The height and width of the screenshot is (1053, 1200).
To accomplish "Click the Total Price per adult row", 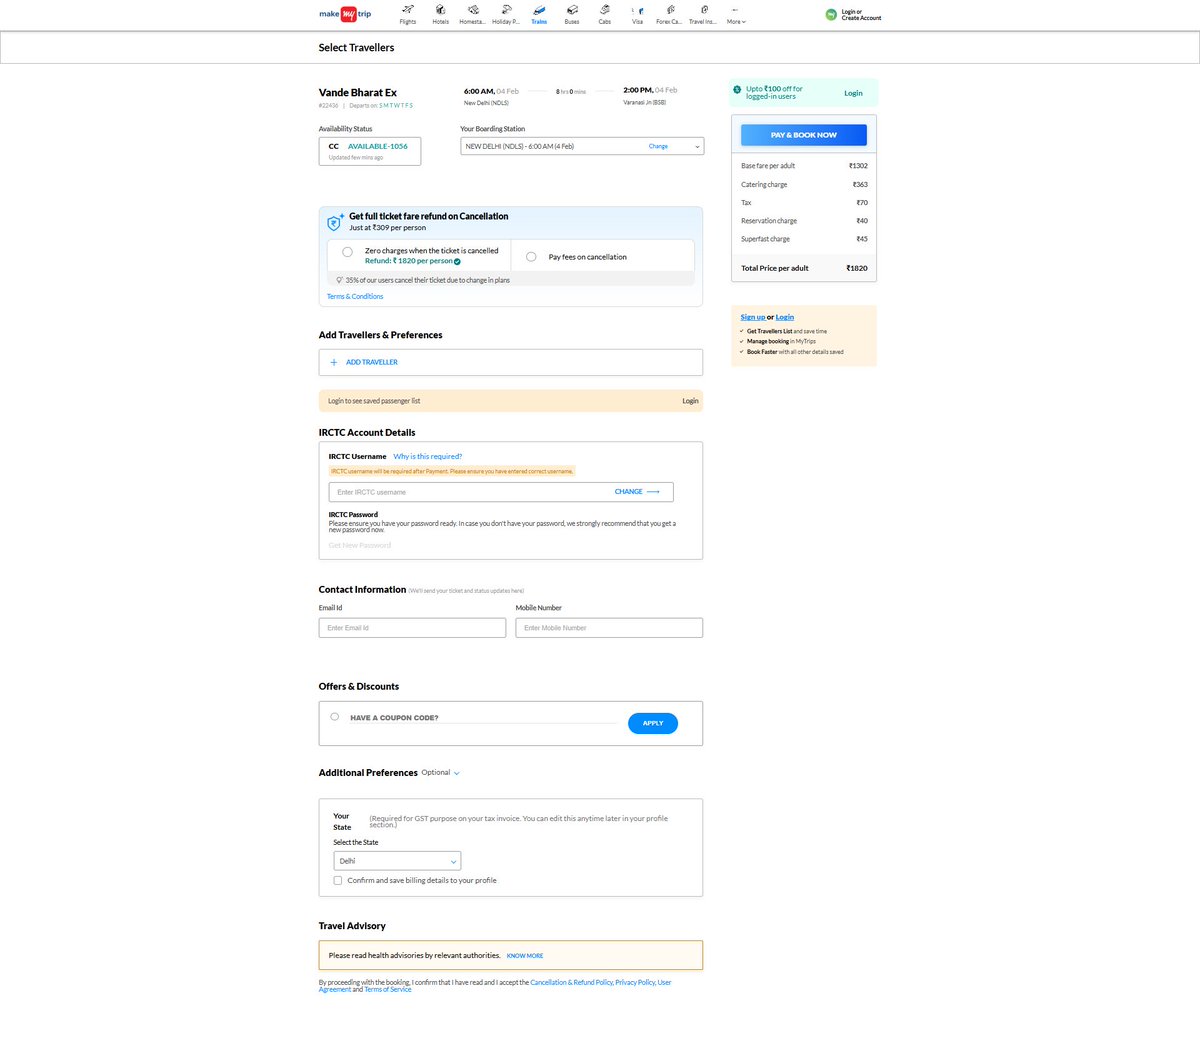I will coord(804,268).
